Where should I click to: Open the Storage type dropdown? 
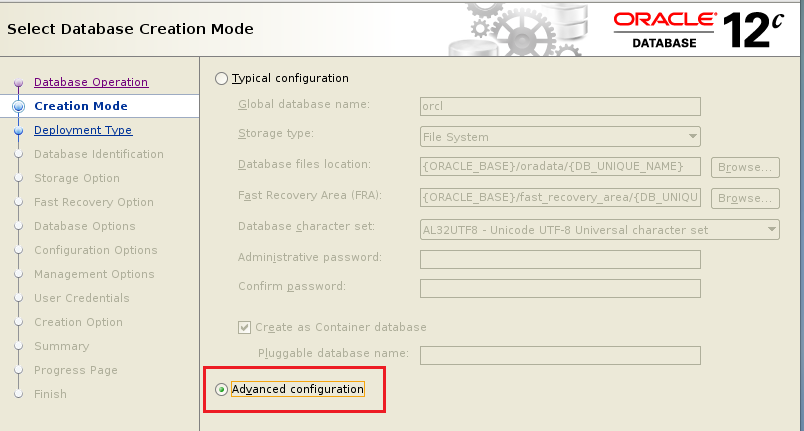coord(560,137)
